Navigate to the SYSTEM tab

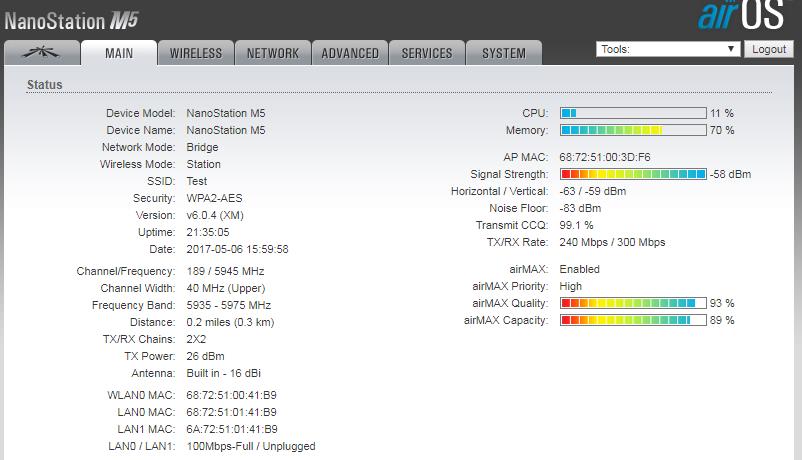point(503,53)
